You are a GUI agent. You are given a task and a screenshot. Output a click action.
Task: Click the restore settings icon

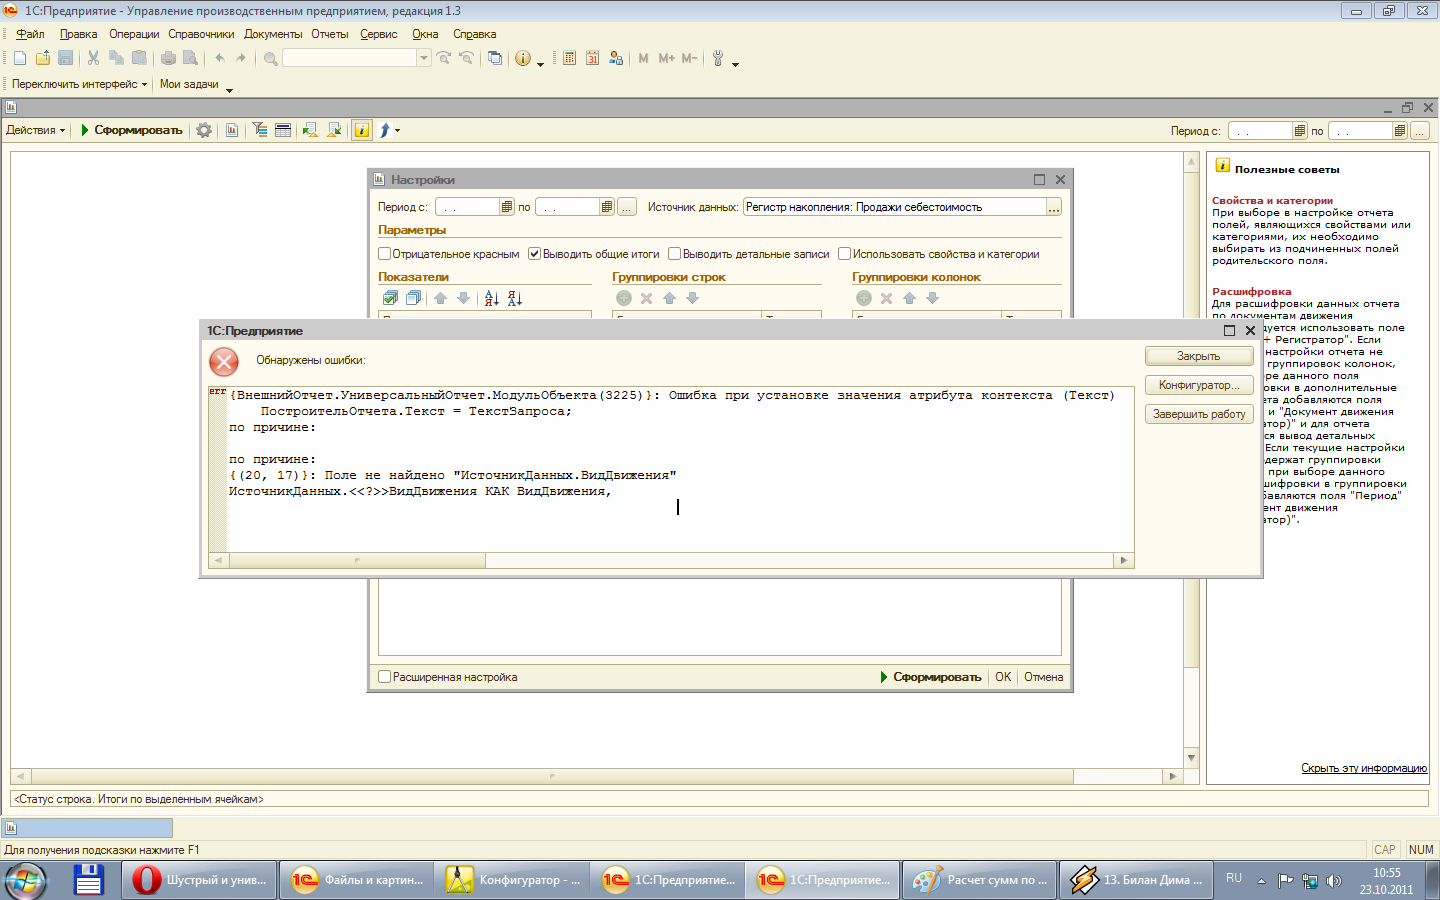pyautogui.click(x=310, y=130)
